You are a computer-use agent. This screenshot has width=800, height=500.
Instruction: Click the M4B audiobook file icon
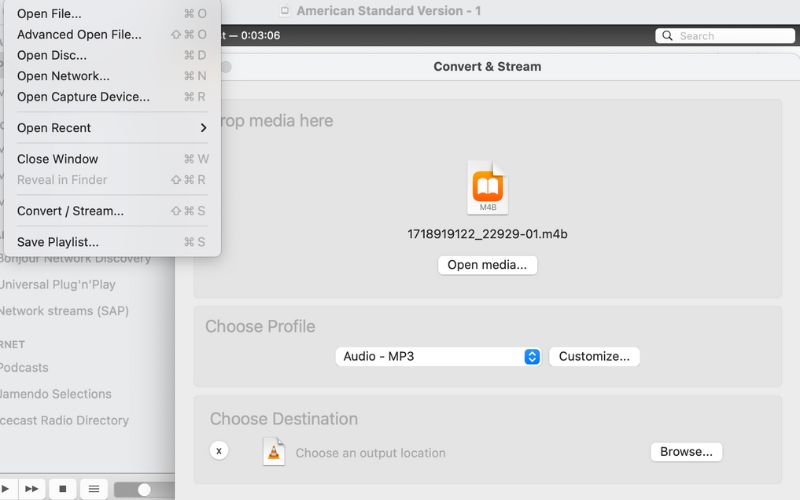488,188
